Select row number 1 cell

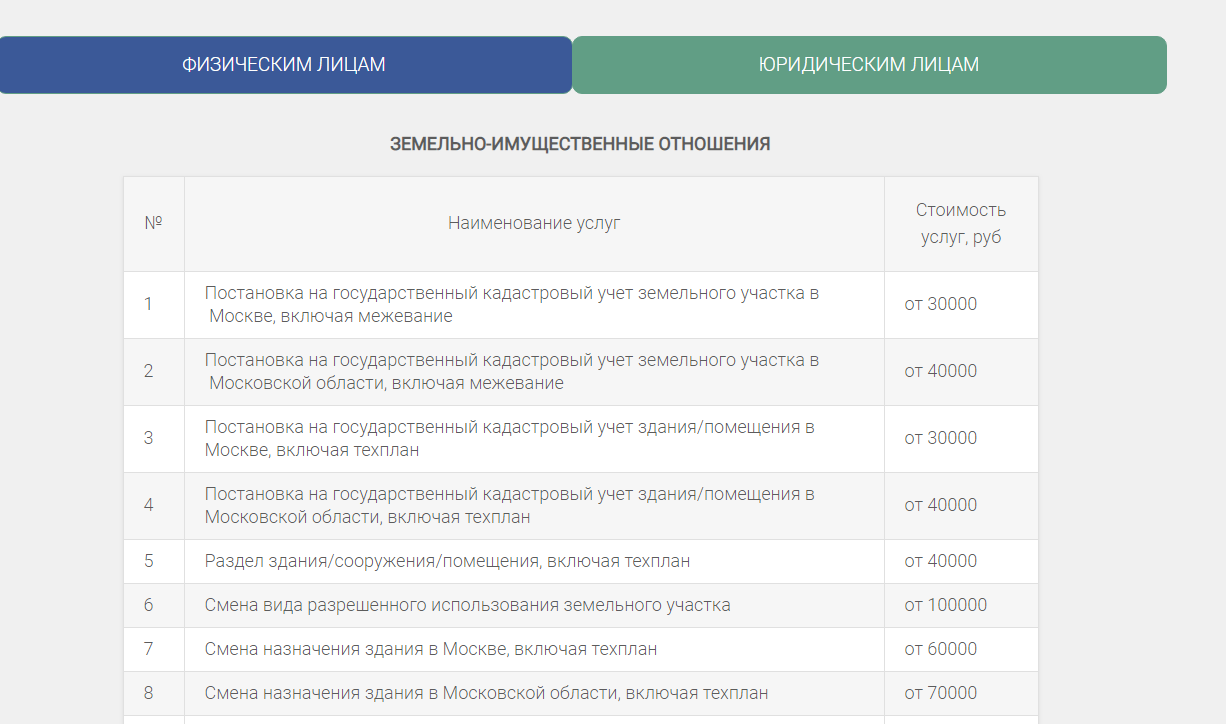(x=149, y=304)
